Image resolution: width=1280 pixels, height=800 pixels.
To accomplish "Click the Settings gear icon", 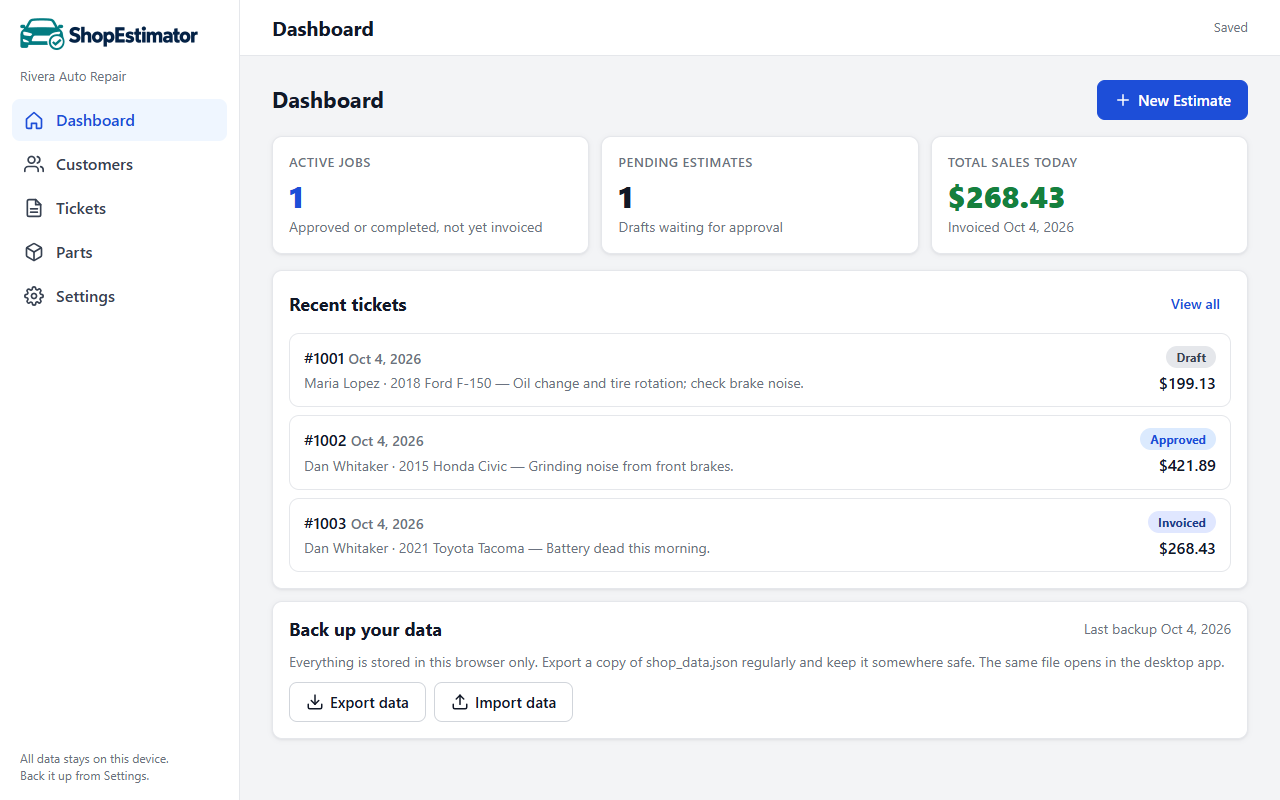I will (x=34, y=297).
